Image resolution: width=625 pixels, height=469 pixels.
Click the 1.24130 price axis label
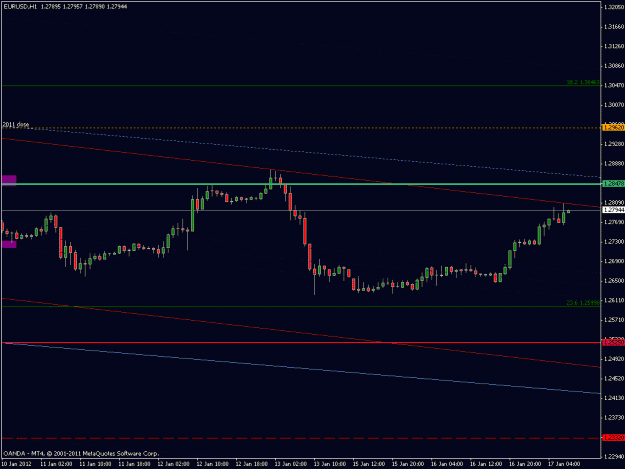coord(614,398)
